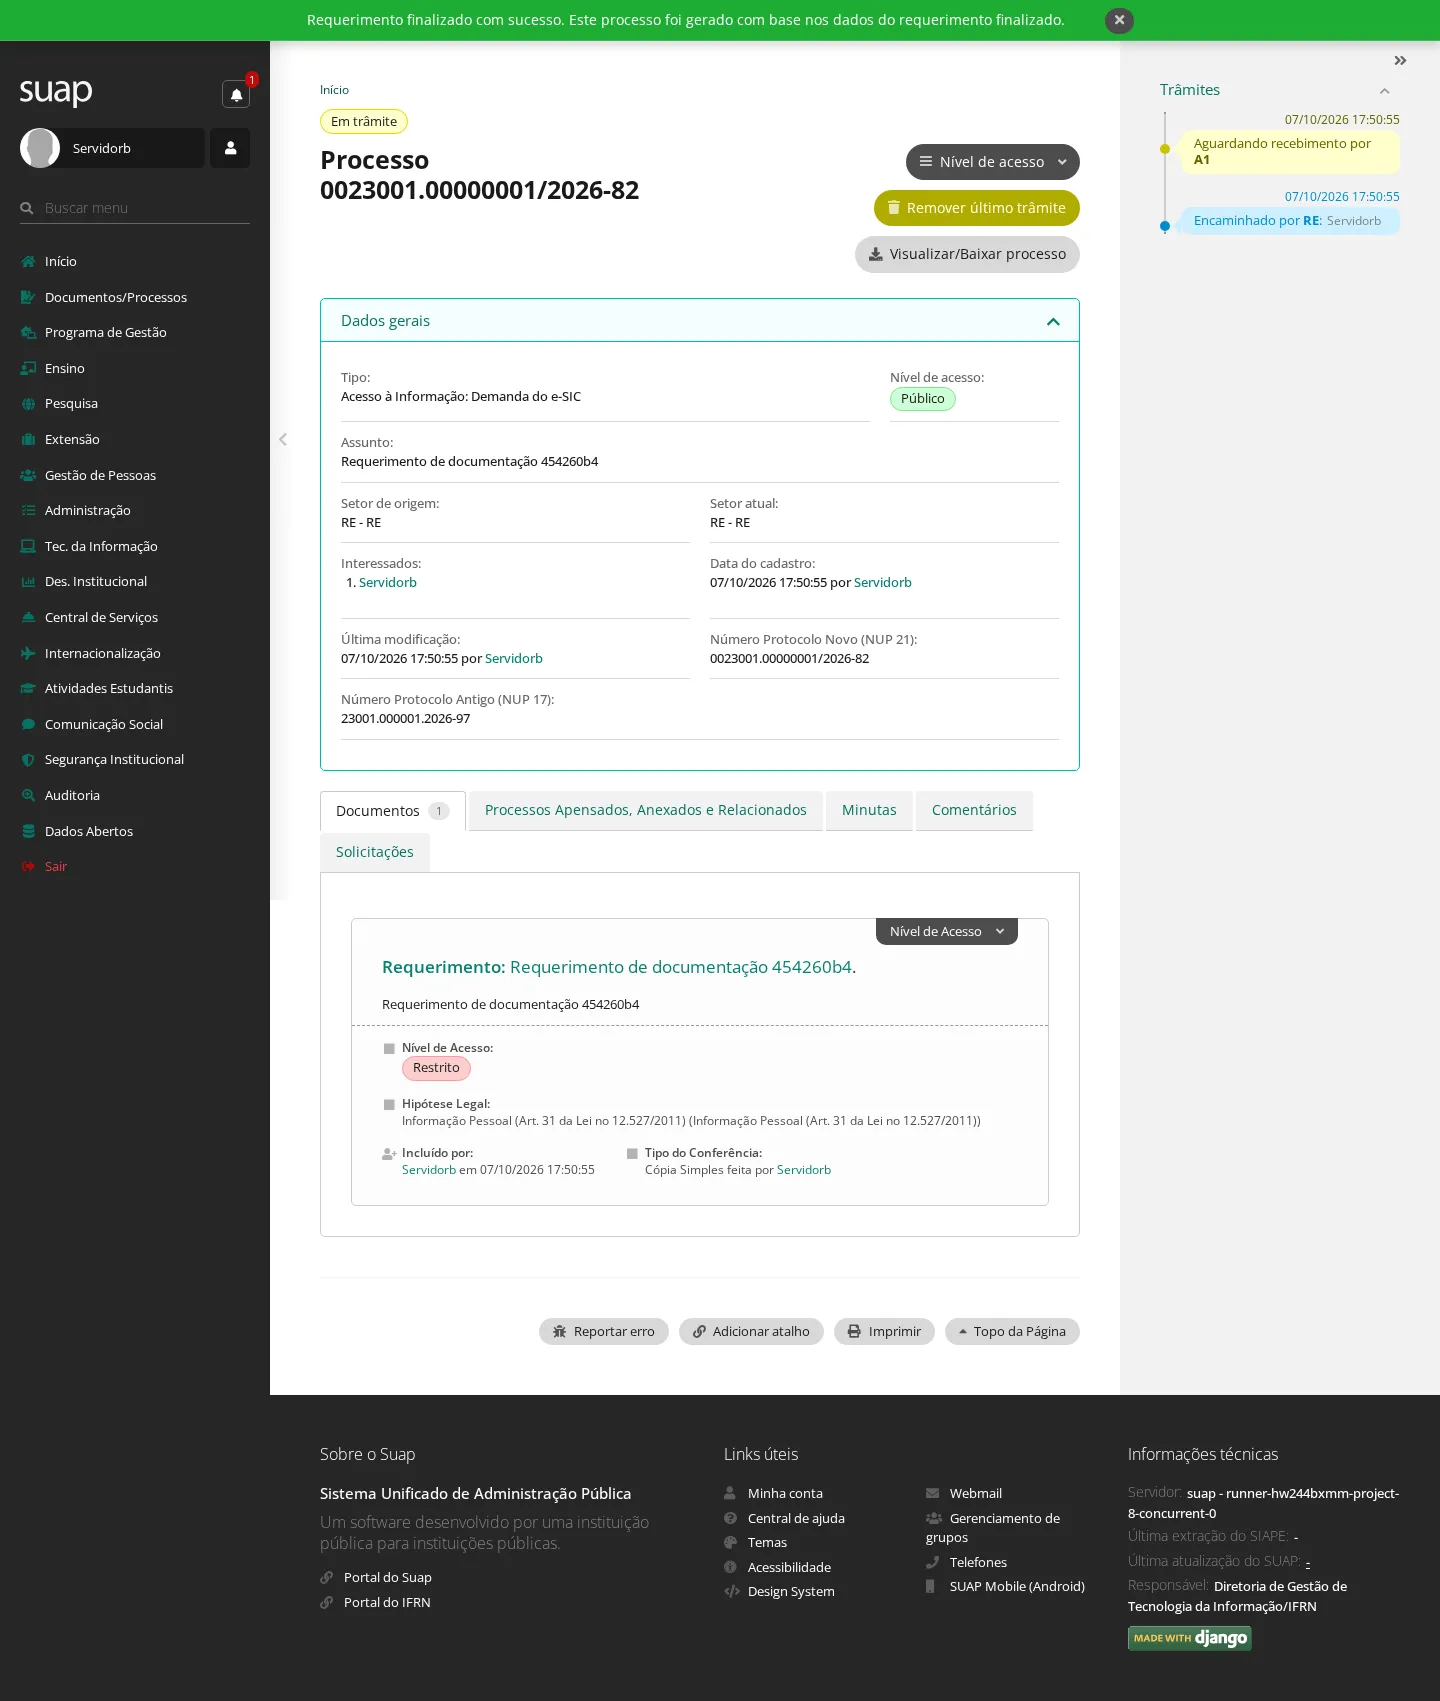This screenshot has height=1701, width=1440.
Task: Click the Adicionar atalho button
Action: (x=751, y=1331)
